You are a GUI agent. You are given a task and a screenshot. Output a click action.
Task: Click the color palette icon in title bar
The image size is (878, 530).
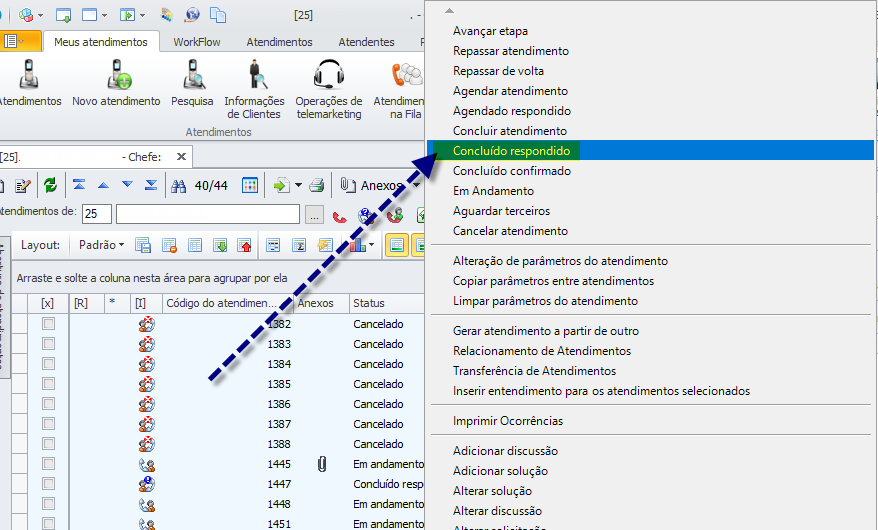167,15
